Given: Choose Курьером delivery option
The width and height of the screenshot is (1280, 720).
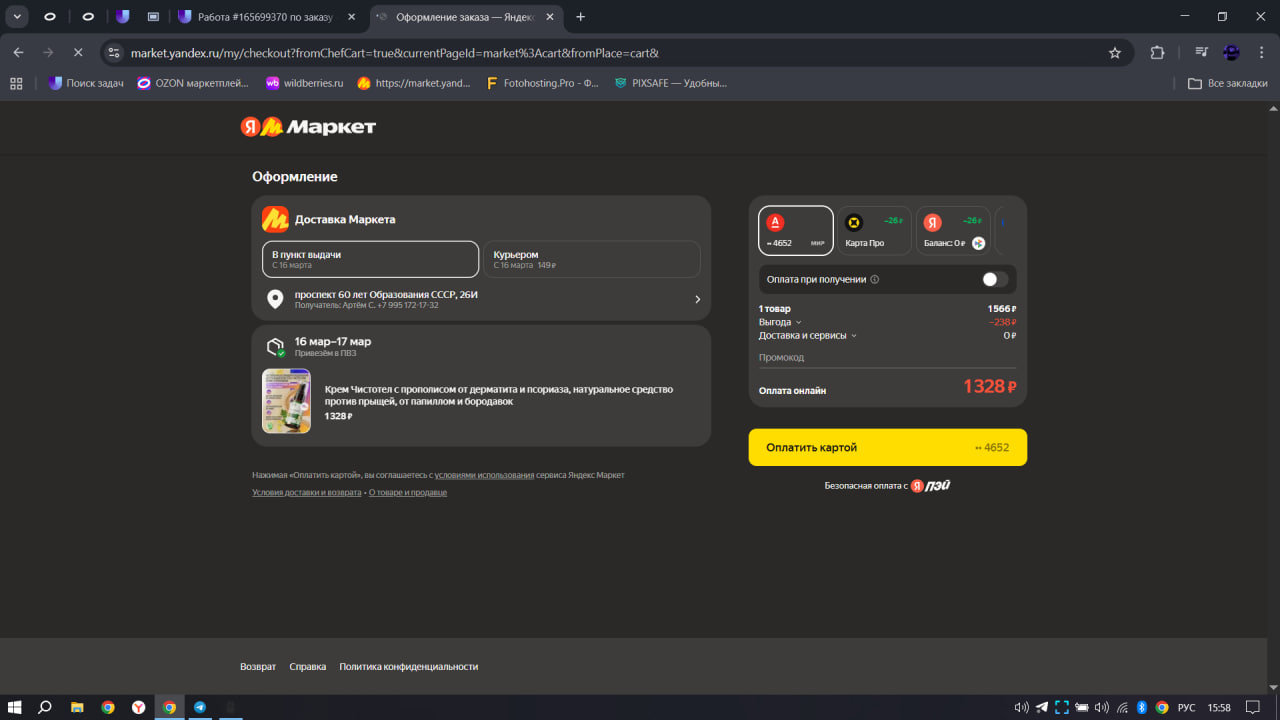Looking at the screenshot, I should point(591,259).
